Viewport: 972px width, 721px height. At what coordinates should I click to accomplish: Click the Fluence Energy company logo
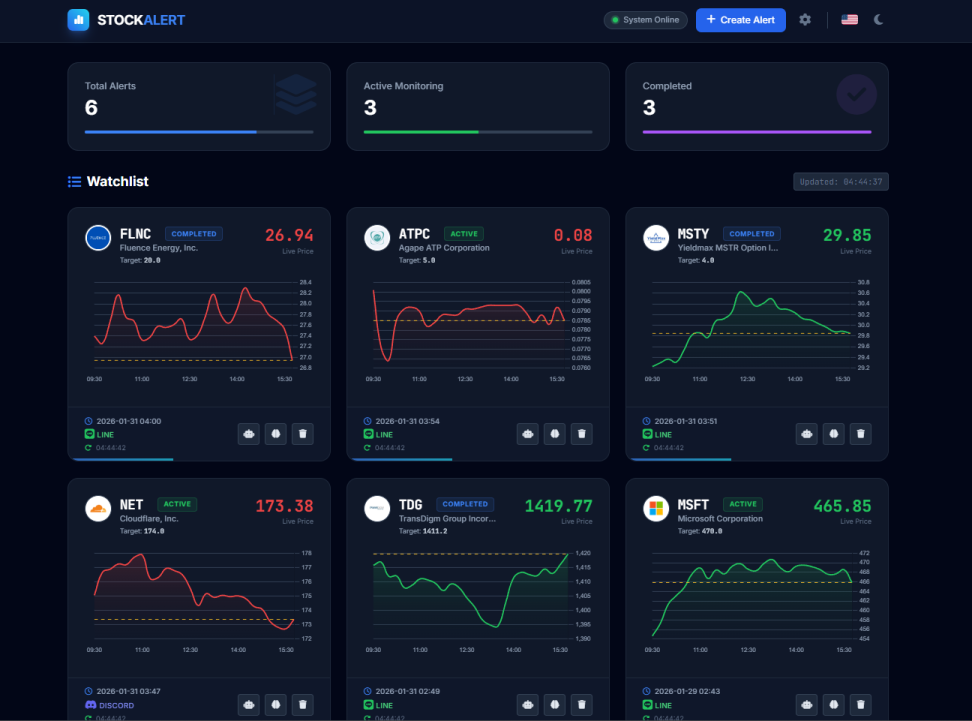tap(98, 238)
